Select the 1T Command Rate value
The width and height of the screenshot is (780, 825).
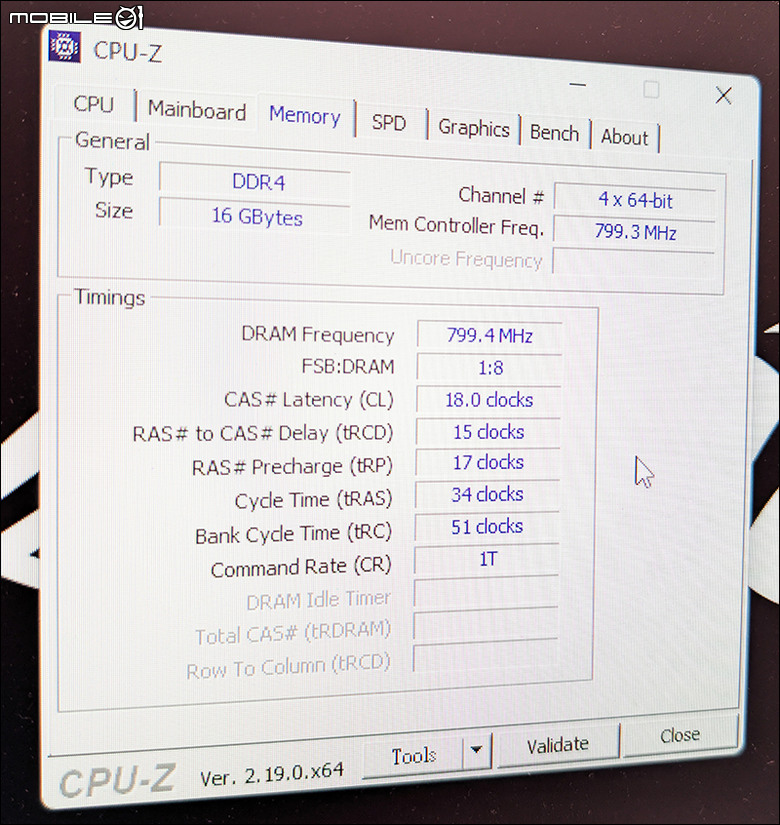point(486,559)
